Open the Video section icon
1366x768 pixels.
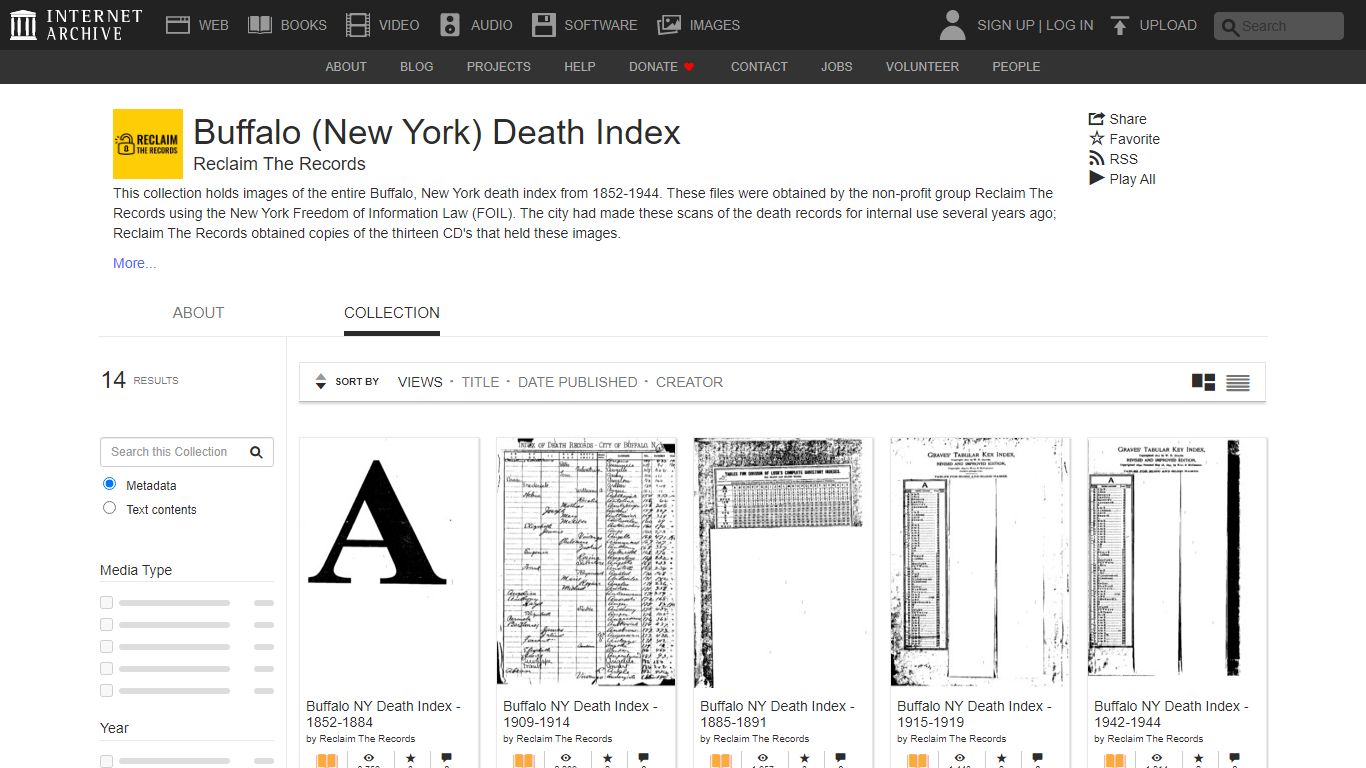357,25
